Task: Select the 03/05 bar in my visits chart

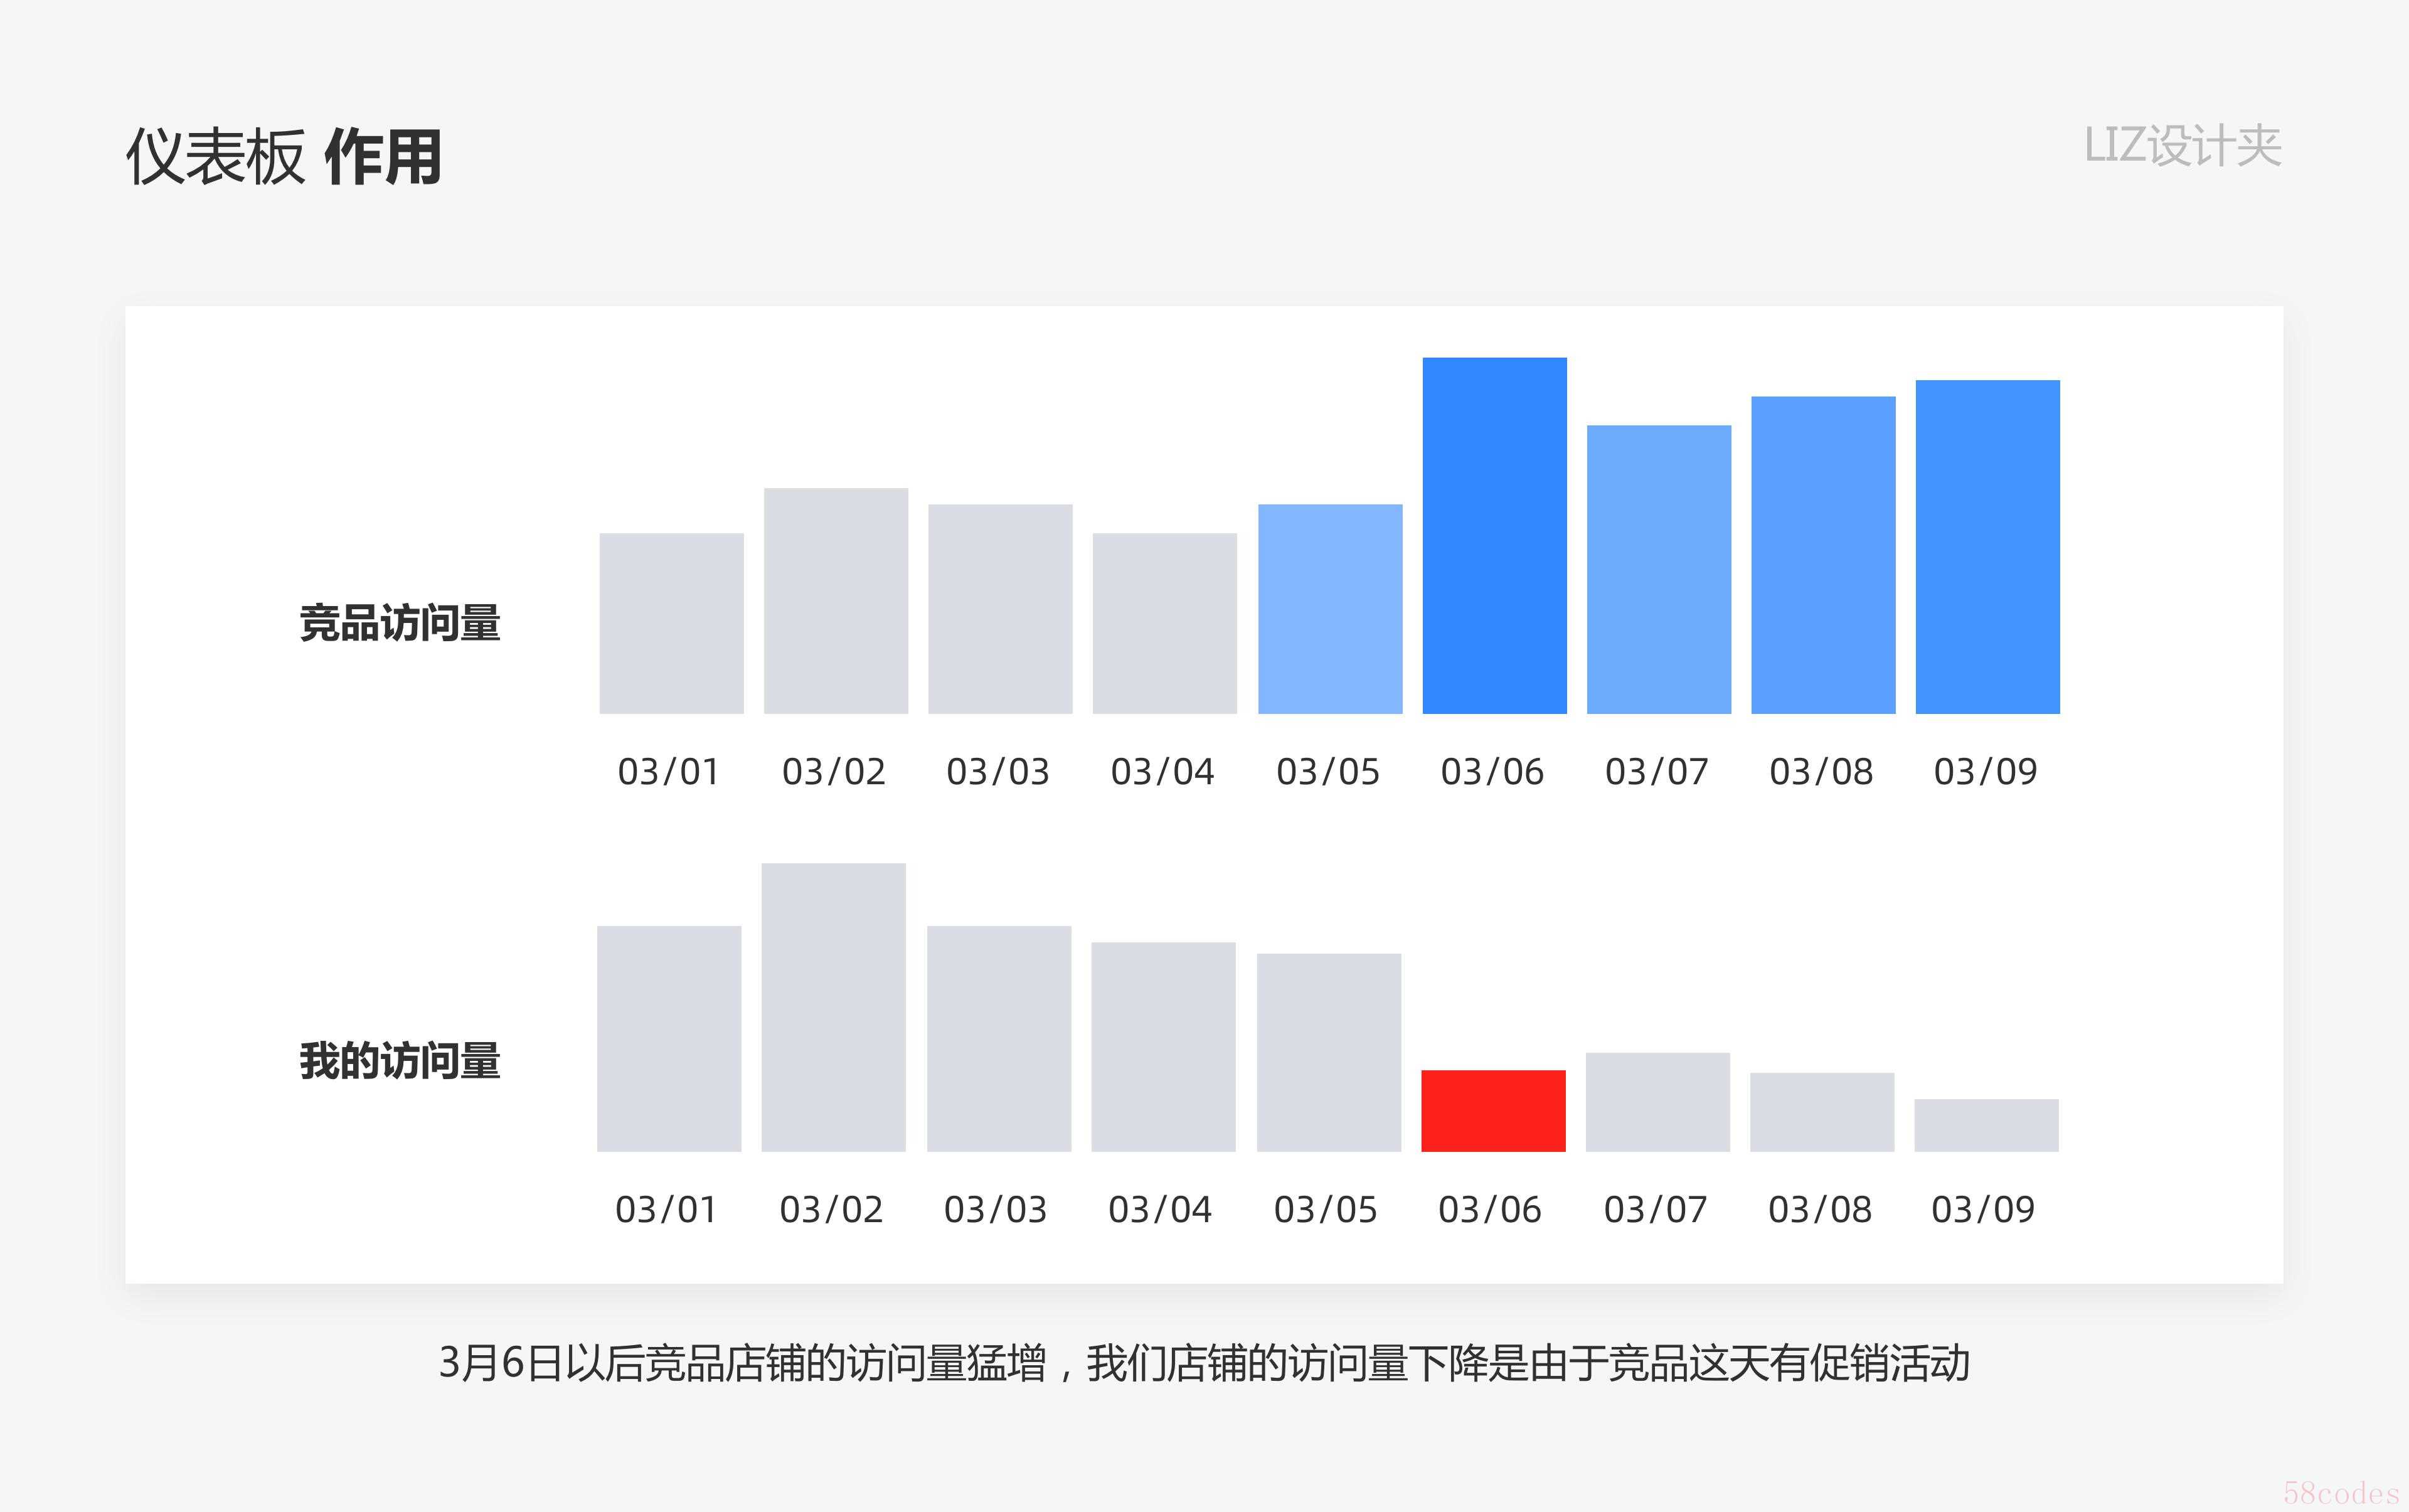Action: pos(1328,1052)
